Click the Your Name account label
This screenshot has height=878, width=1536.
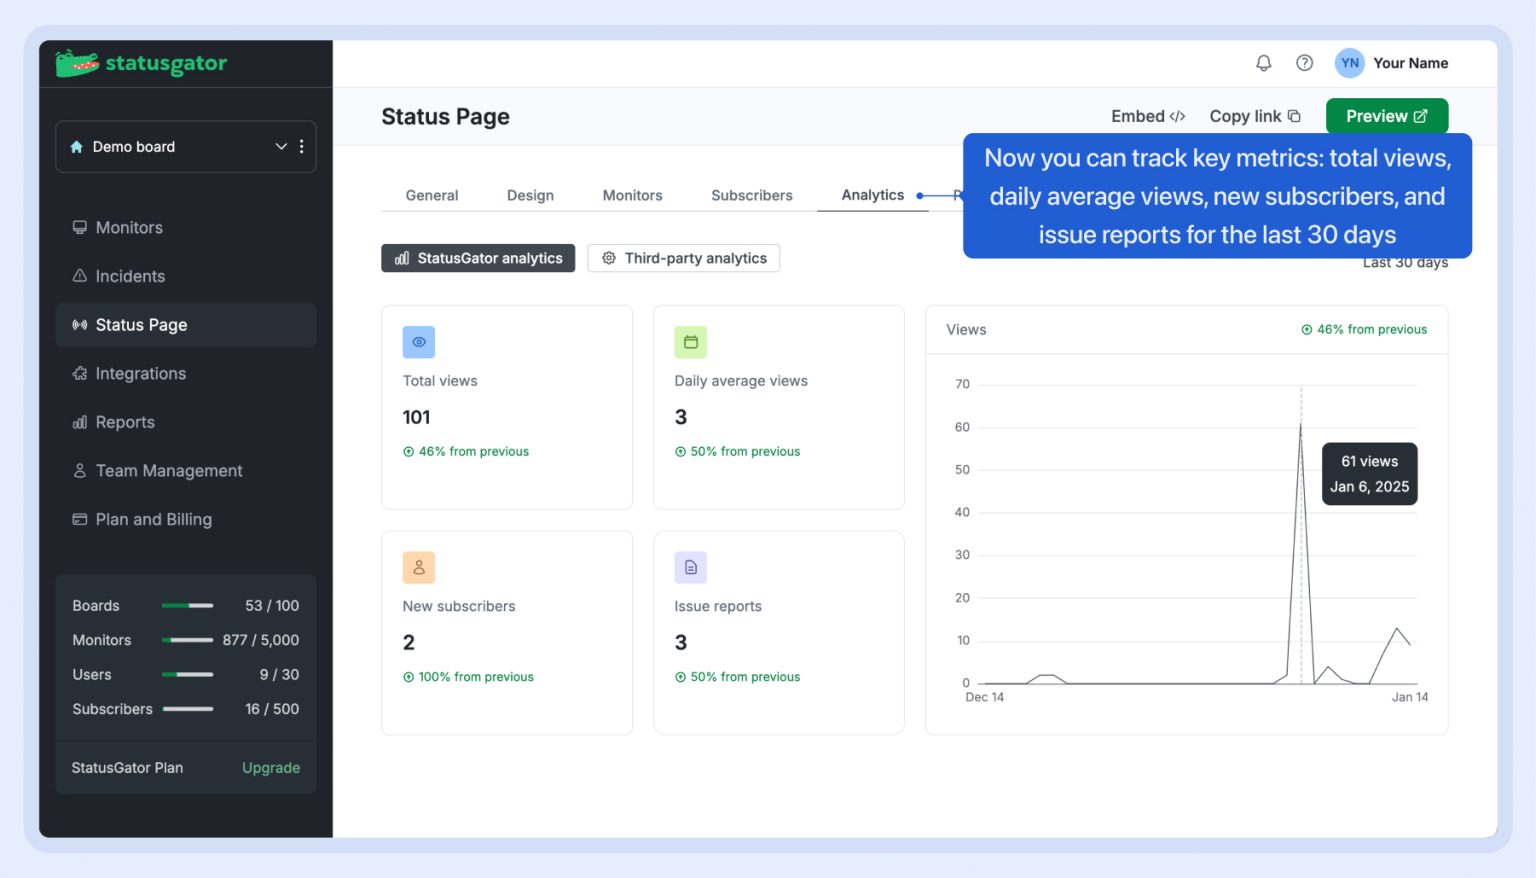click(x=1410, y=63)
